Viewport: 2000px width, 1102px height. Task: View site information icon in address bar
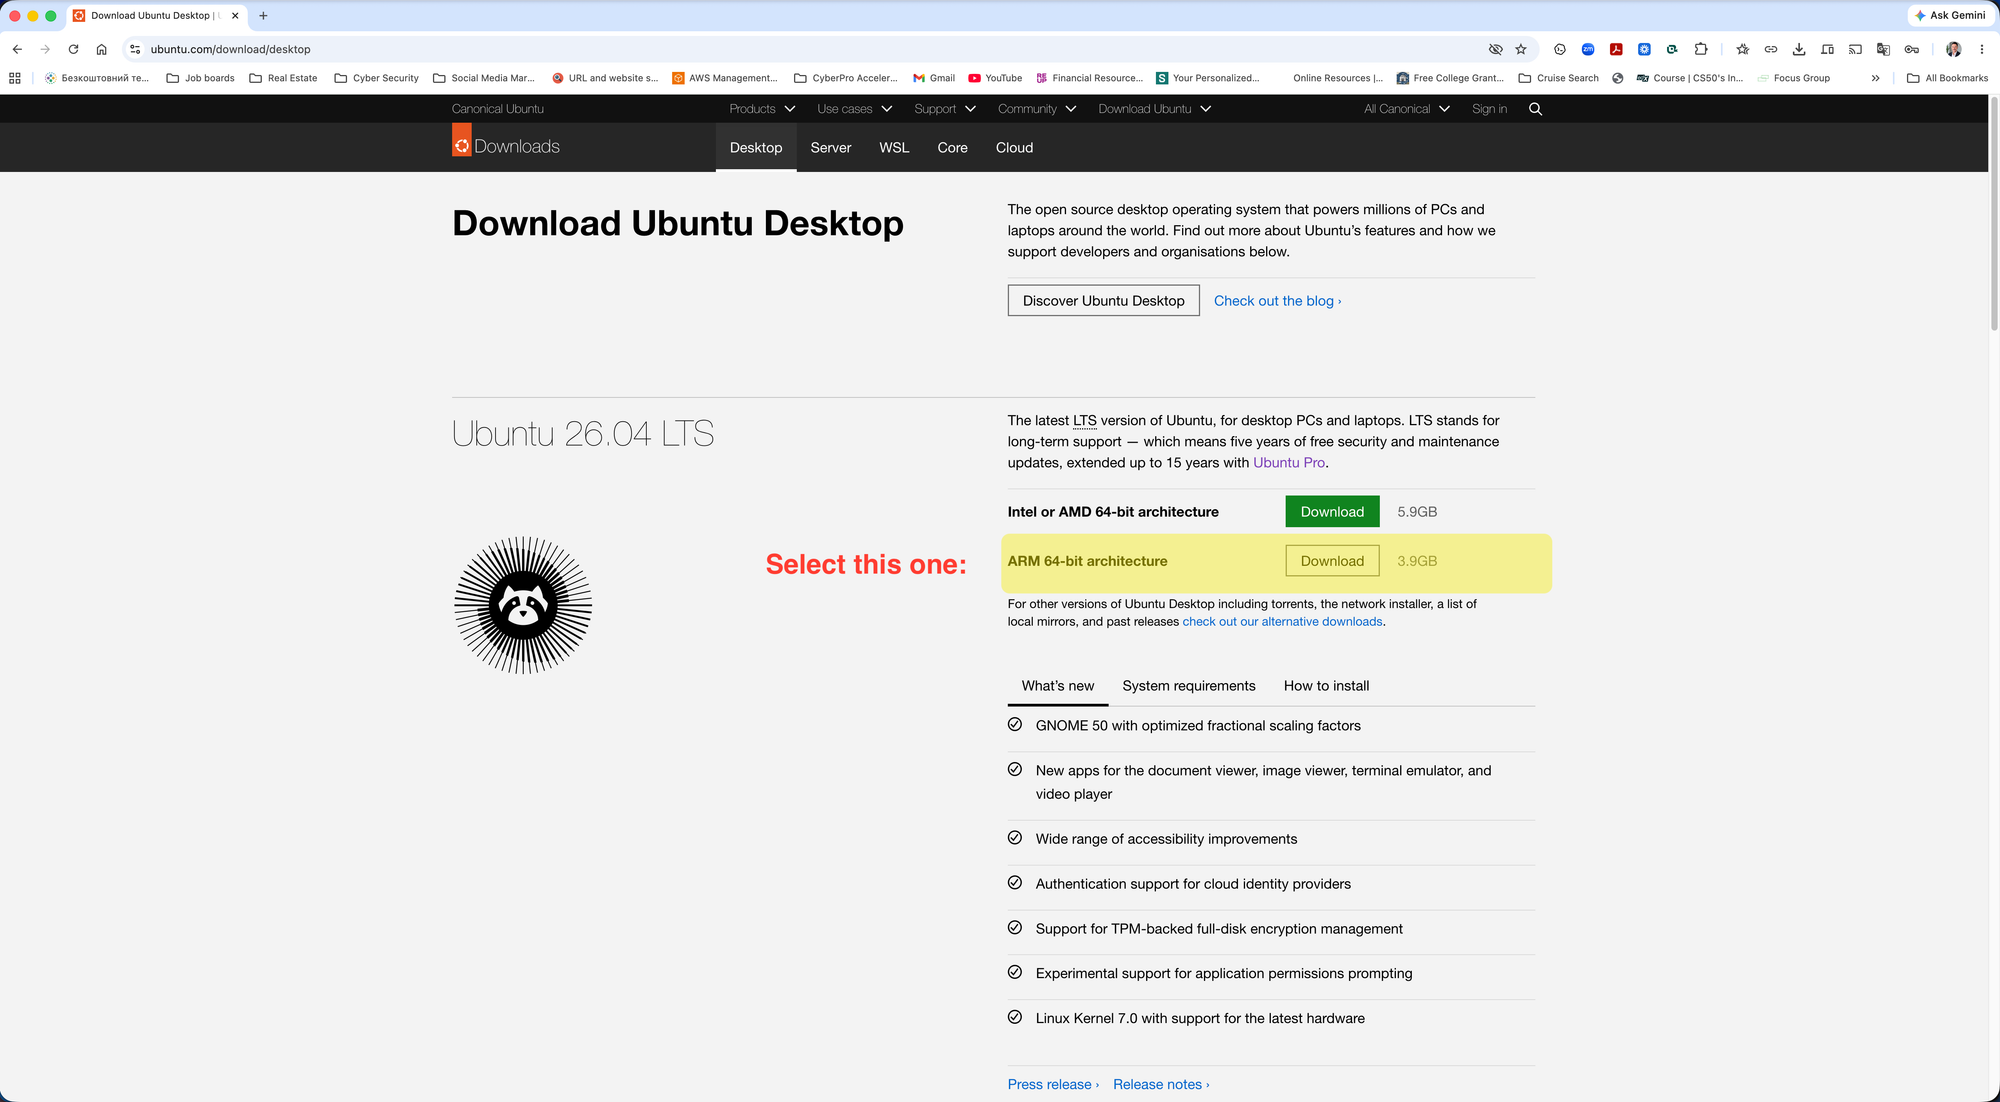135,49
